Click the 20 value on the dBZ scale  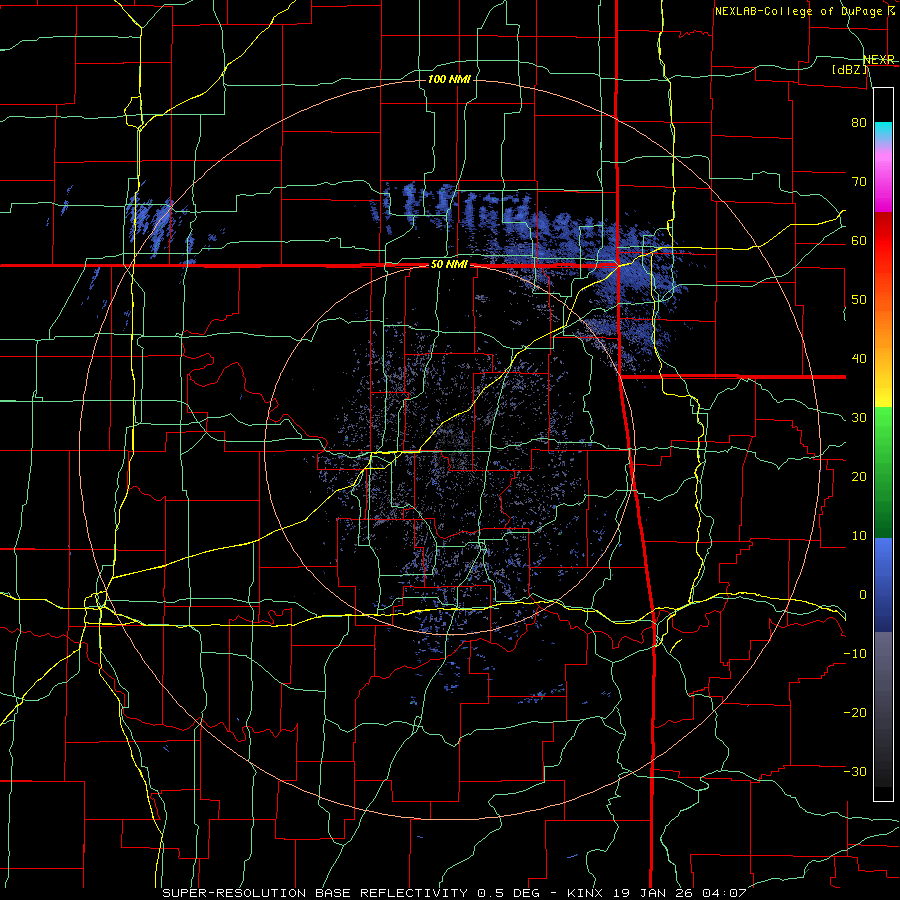(859, 477)
